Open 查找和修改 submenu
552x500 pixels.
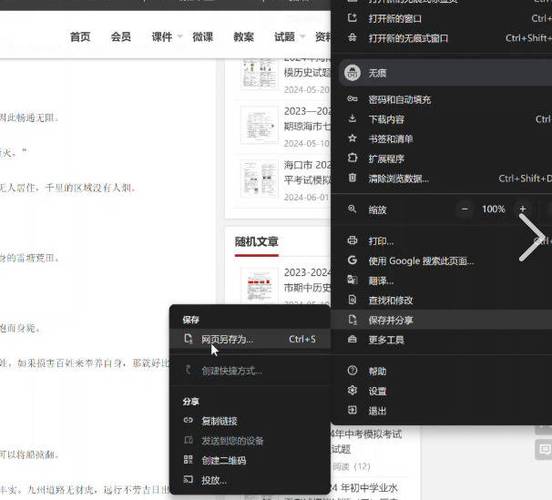(442, 300)
